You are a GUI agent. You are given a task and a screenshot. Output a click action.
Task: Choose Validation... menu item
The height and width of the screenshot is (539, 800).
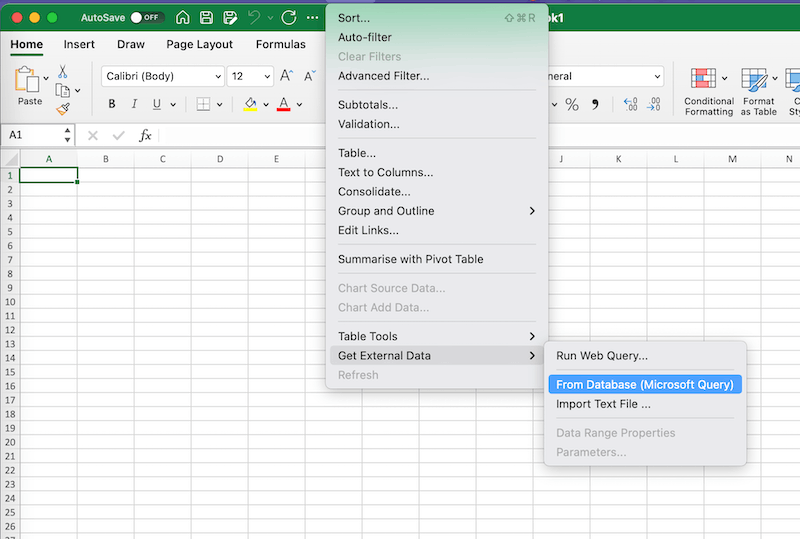437,124
